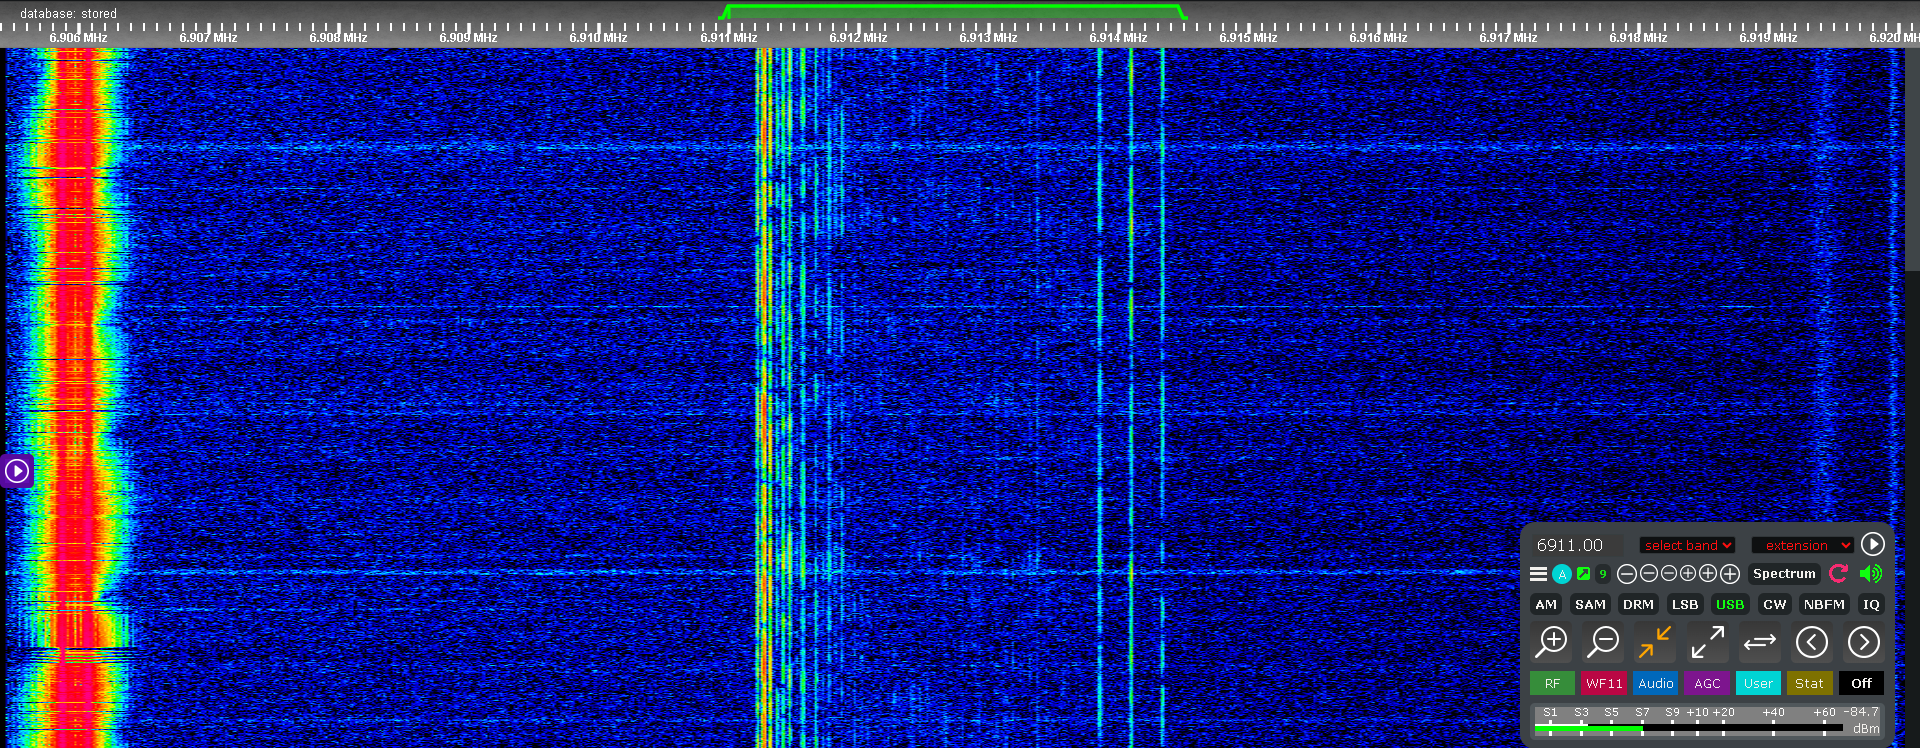Viewport: 1920px width, 748px height.
Task: Open the hamburger menu in the control panel
Action: pos(1539,574)
